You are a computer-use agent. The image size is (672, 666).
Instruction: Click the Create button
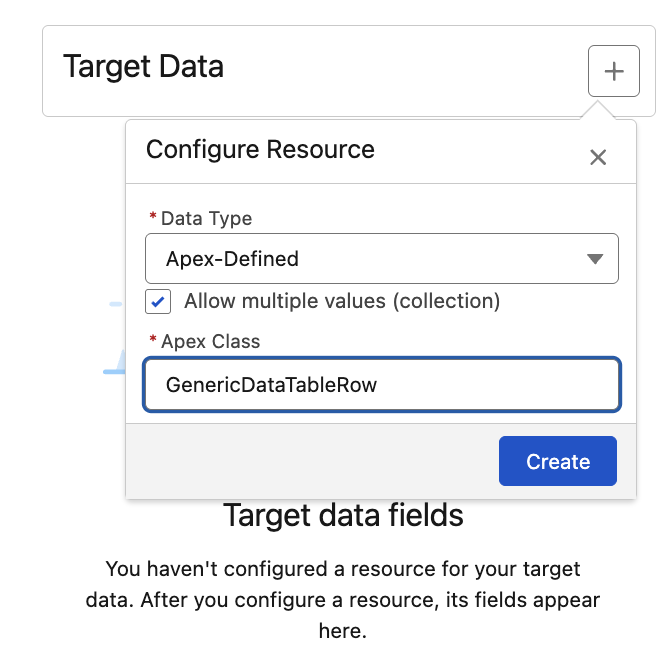point(558,461)
